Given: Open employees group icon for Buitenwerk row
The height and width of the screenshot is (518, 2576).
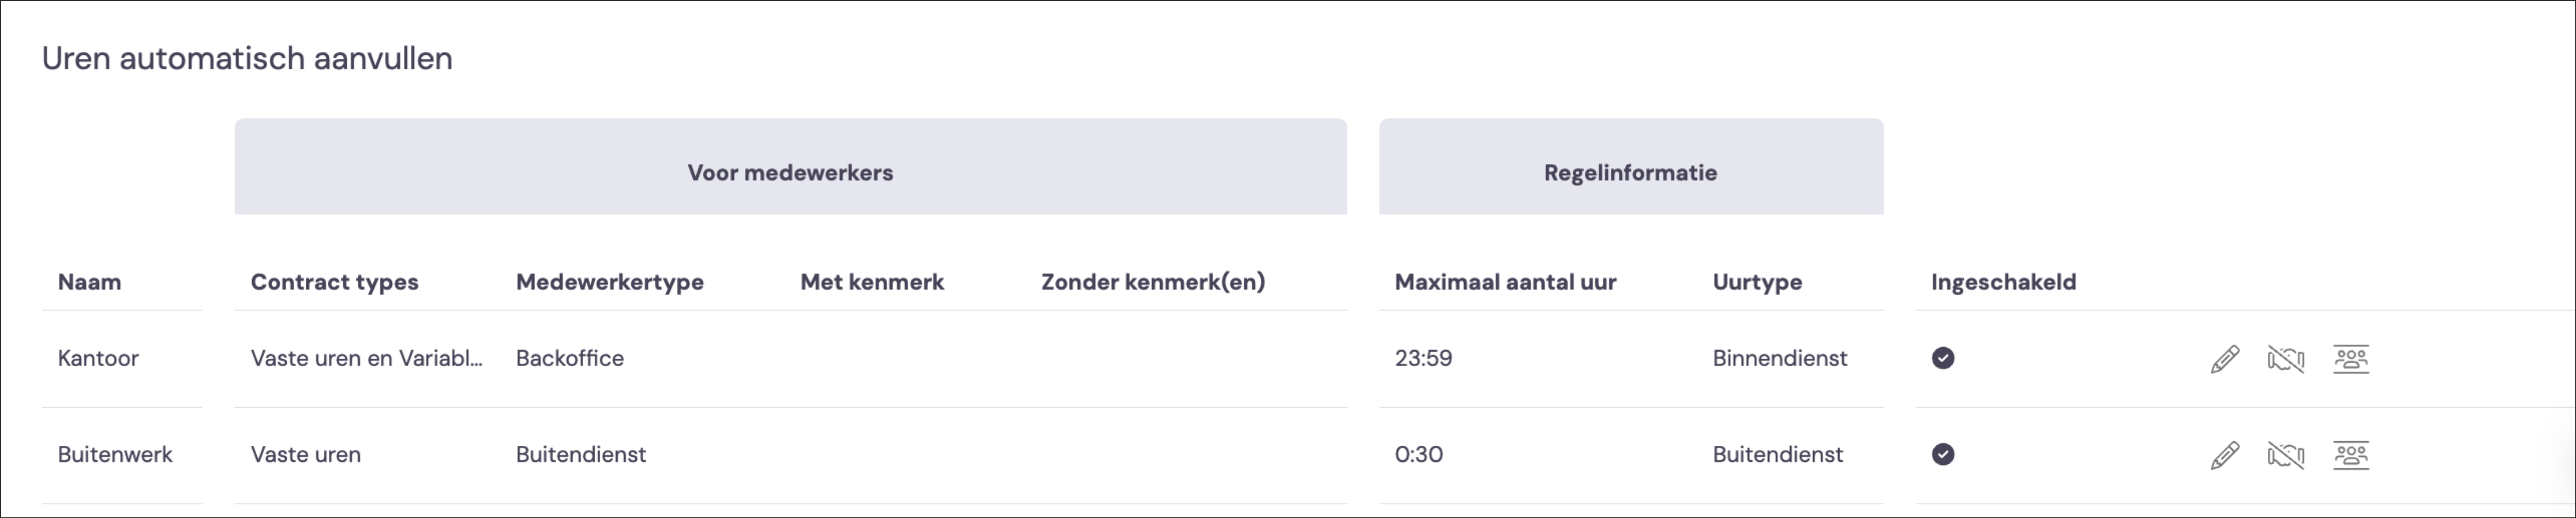Looking at the screenshot, I should click(2351, 455).
